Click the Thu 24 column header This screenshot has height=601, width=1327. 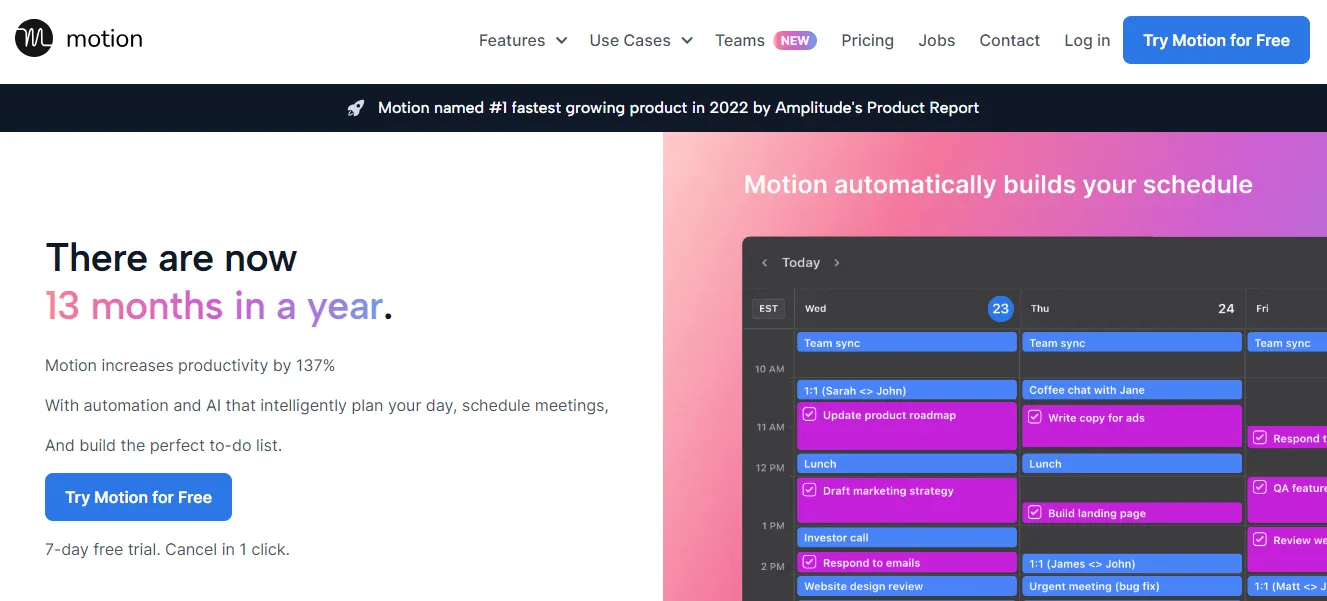(x=1132, y=309)
